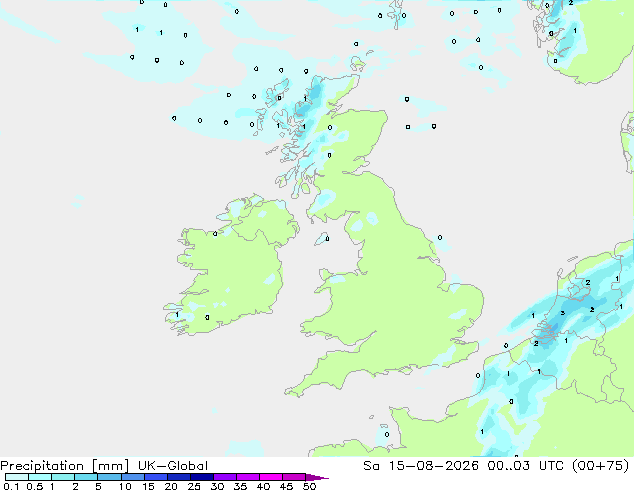Image resolution: width=634 pixels, height=490 pixels.
Task: Click the "(00+75)" forecast offset text
Action: click(601, 466)
